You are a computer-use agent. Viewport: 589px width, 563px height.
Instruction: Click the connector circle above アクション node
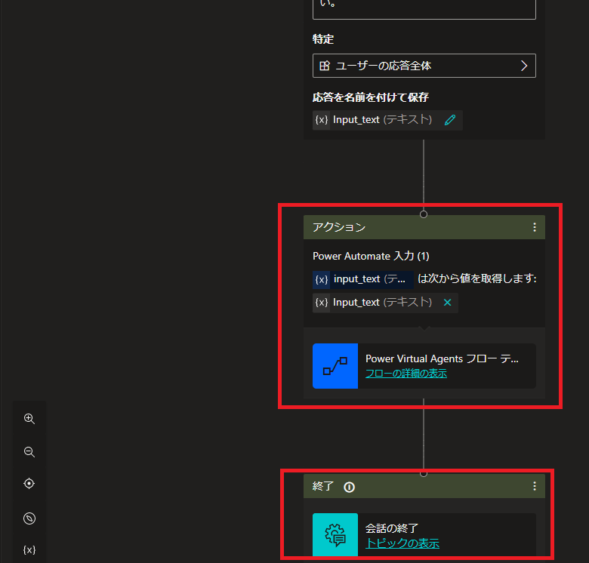424,214
